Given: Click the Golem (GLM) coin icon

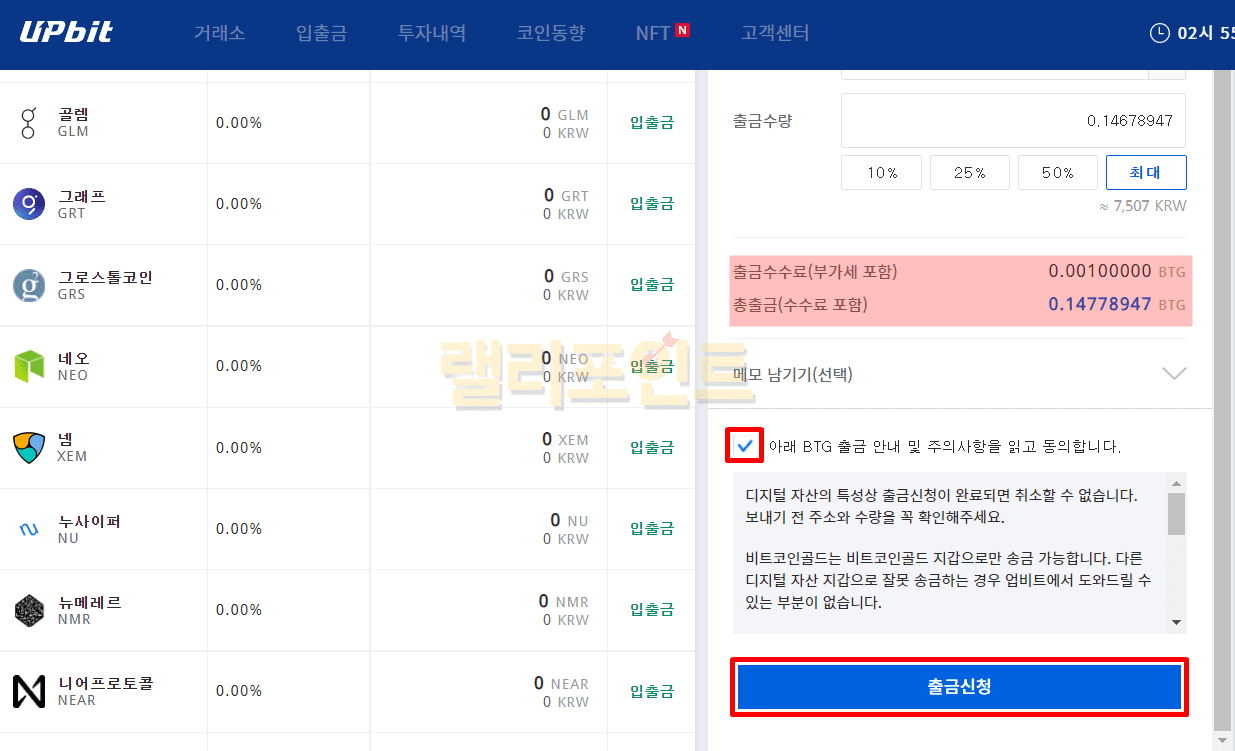Looking at the screenshot, I should point(28,123).
